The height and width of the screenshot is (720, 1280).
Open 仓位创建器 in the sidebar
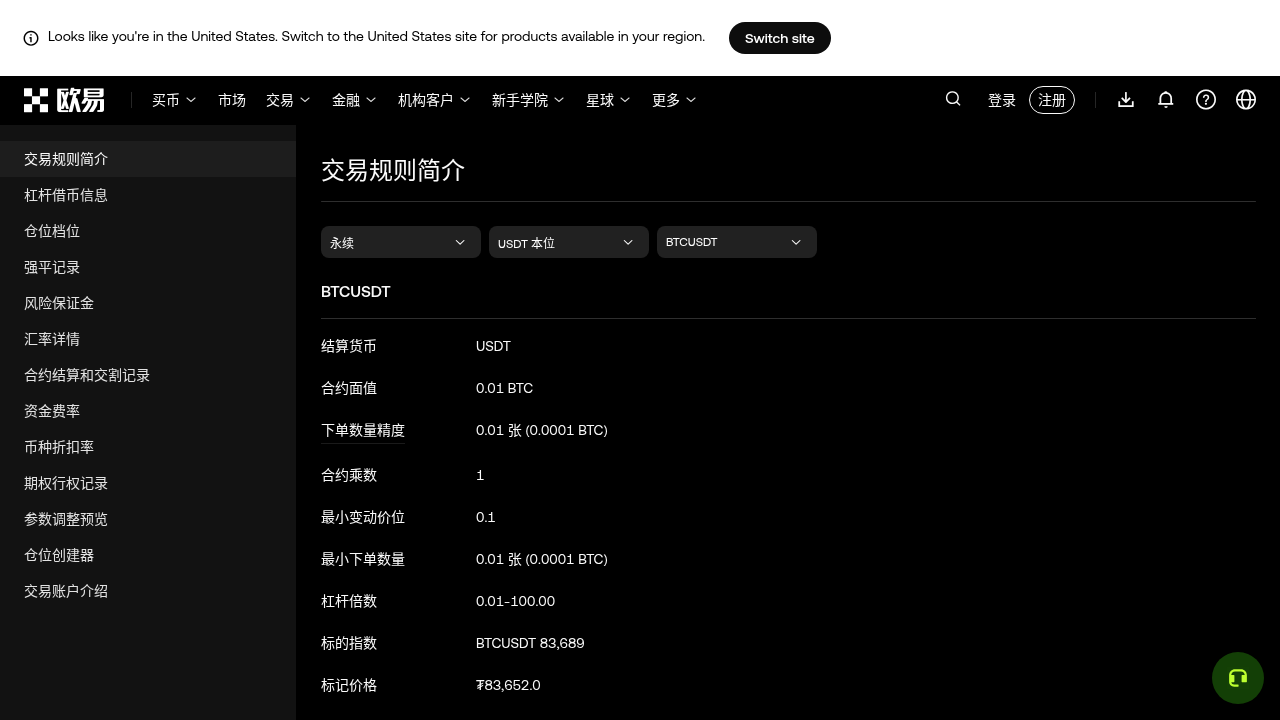[148, 555]
